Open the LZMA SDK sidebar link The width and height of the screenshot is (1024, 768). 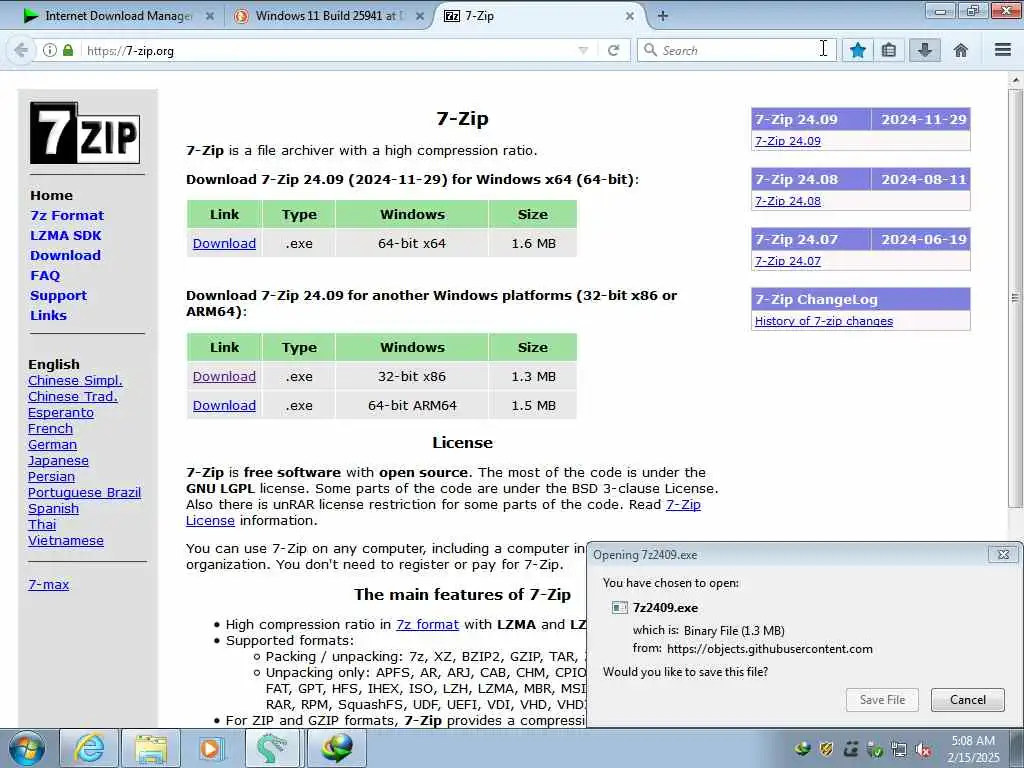click(65, 236)
